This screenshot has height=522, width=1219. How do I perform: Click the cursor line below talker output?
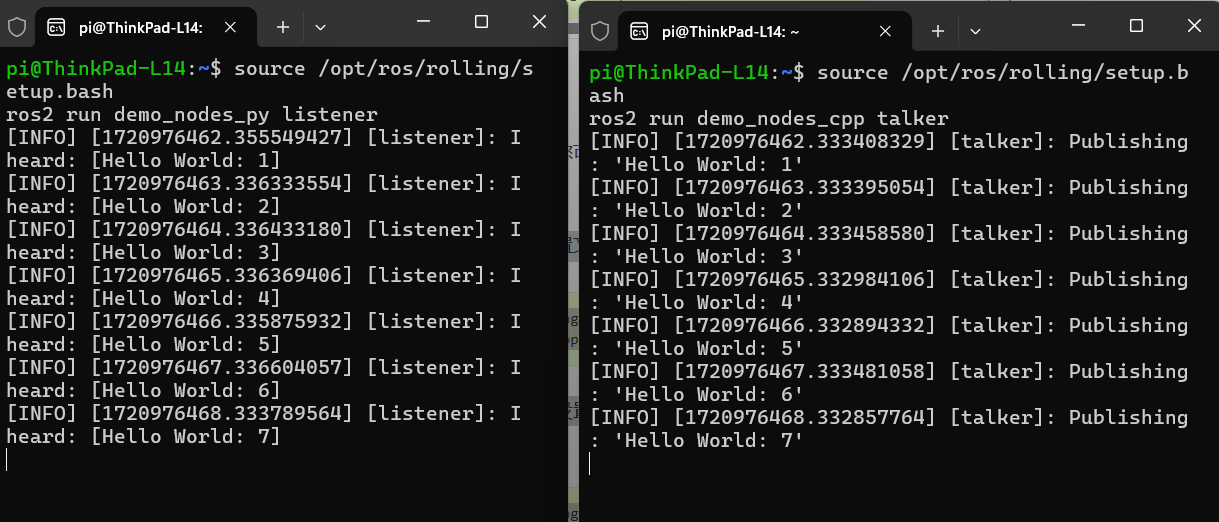pos(591,463)
